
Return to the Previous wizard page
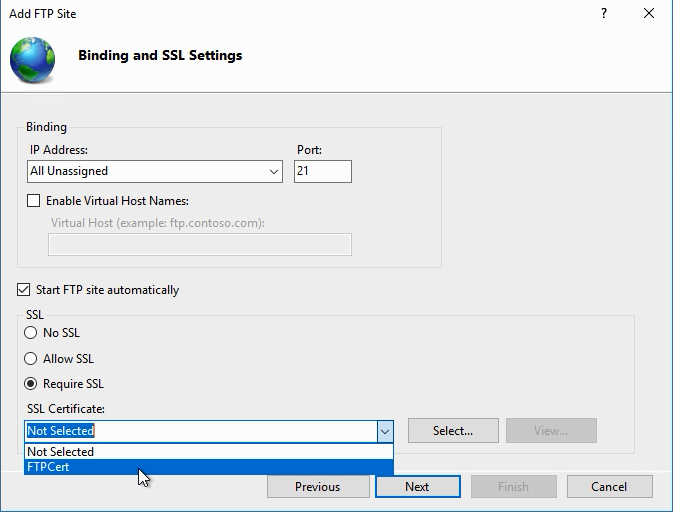click(317, 487)
